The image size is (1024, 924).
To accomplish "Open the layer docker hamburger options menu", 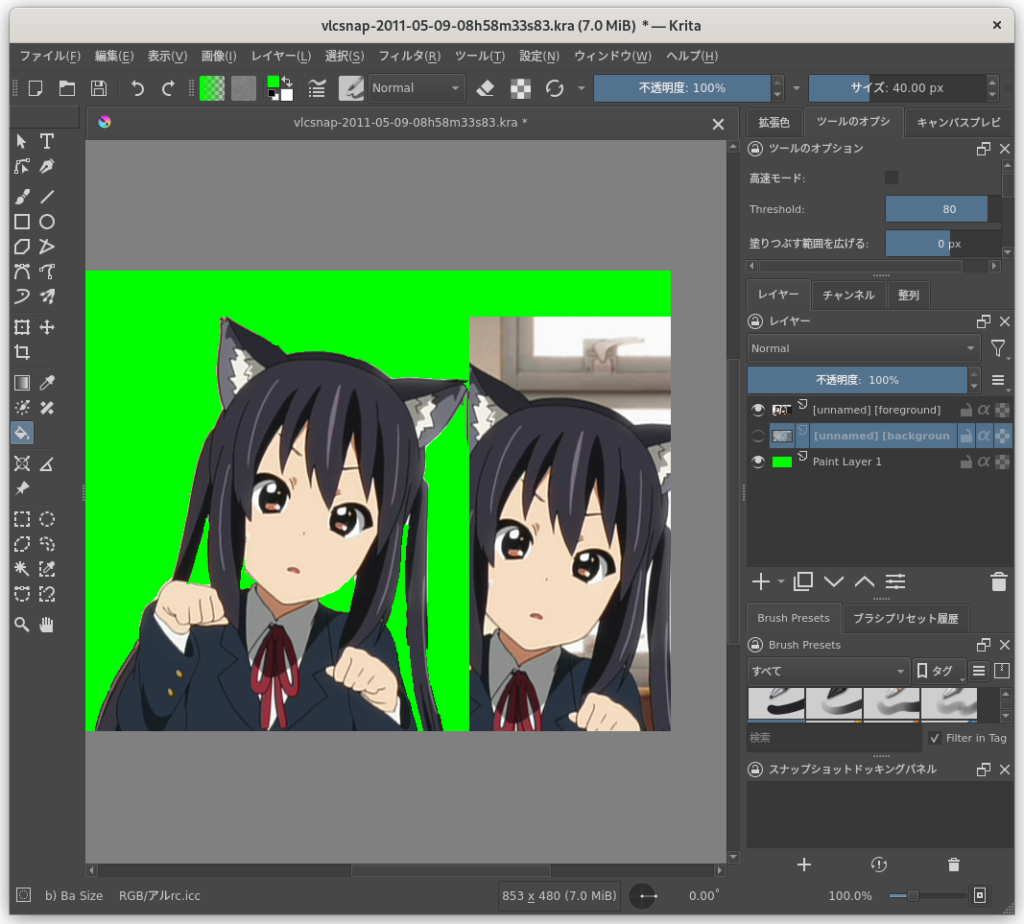I will point(998,380).
